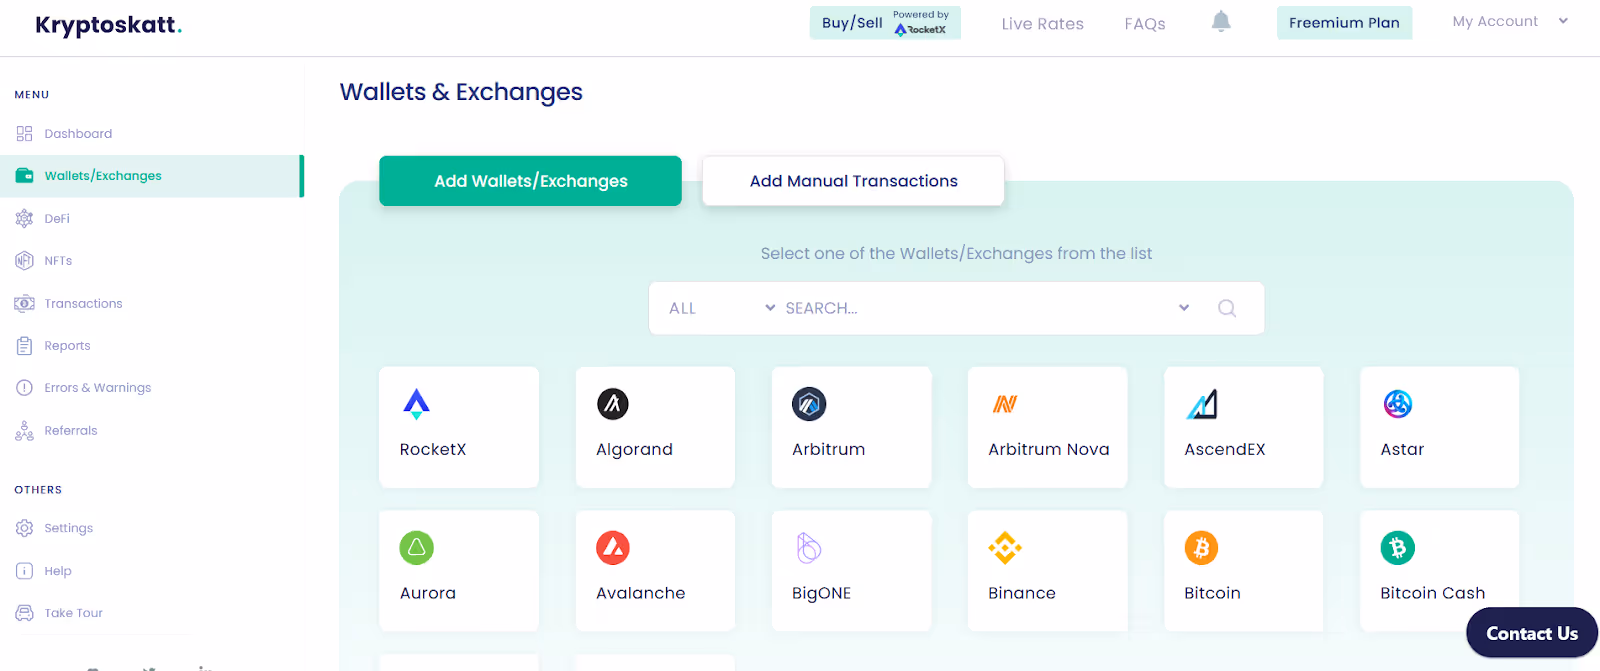Click the Wallets/Exchanges wallet icon
This screenshot has height=671, width=1600.
(24, 176)
